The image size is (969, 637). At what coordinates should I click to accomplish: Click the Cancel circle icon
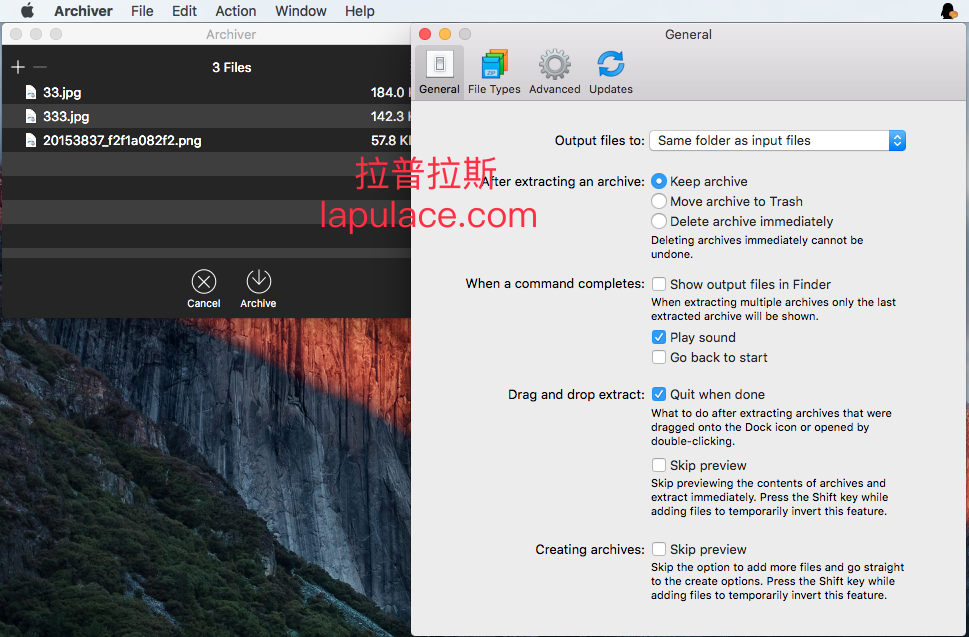click(x=204, y=282)
